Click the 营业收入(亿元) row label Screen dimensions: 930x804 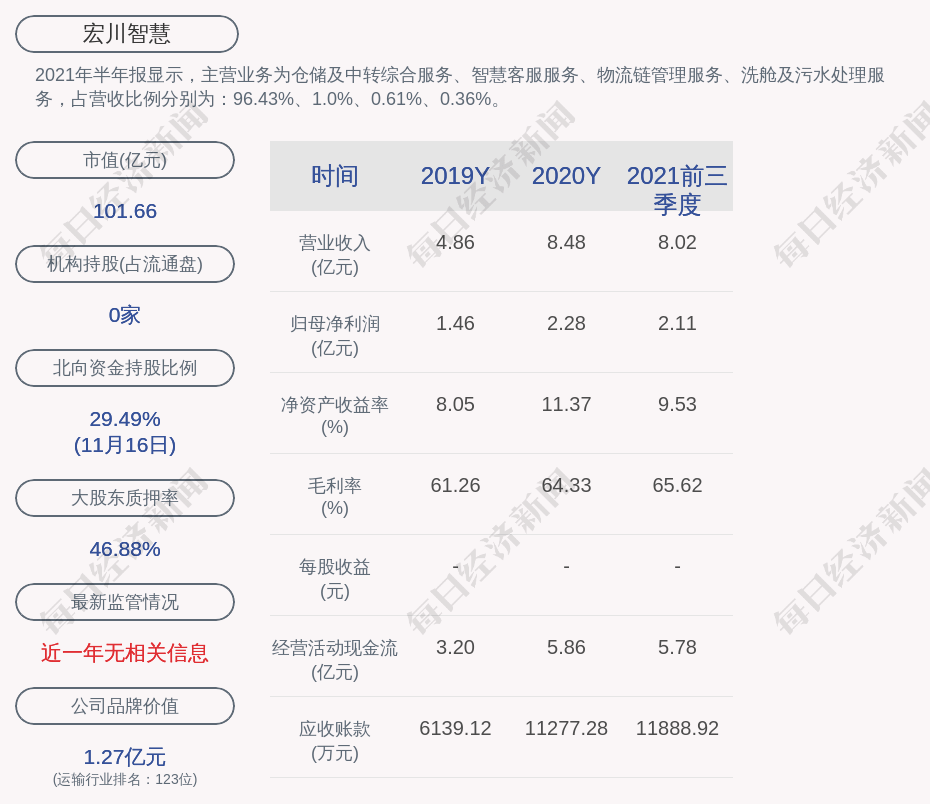click(335, 255)
